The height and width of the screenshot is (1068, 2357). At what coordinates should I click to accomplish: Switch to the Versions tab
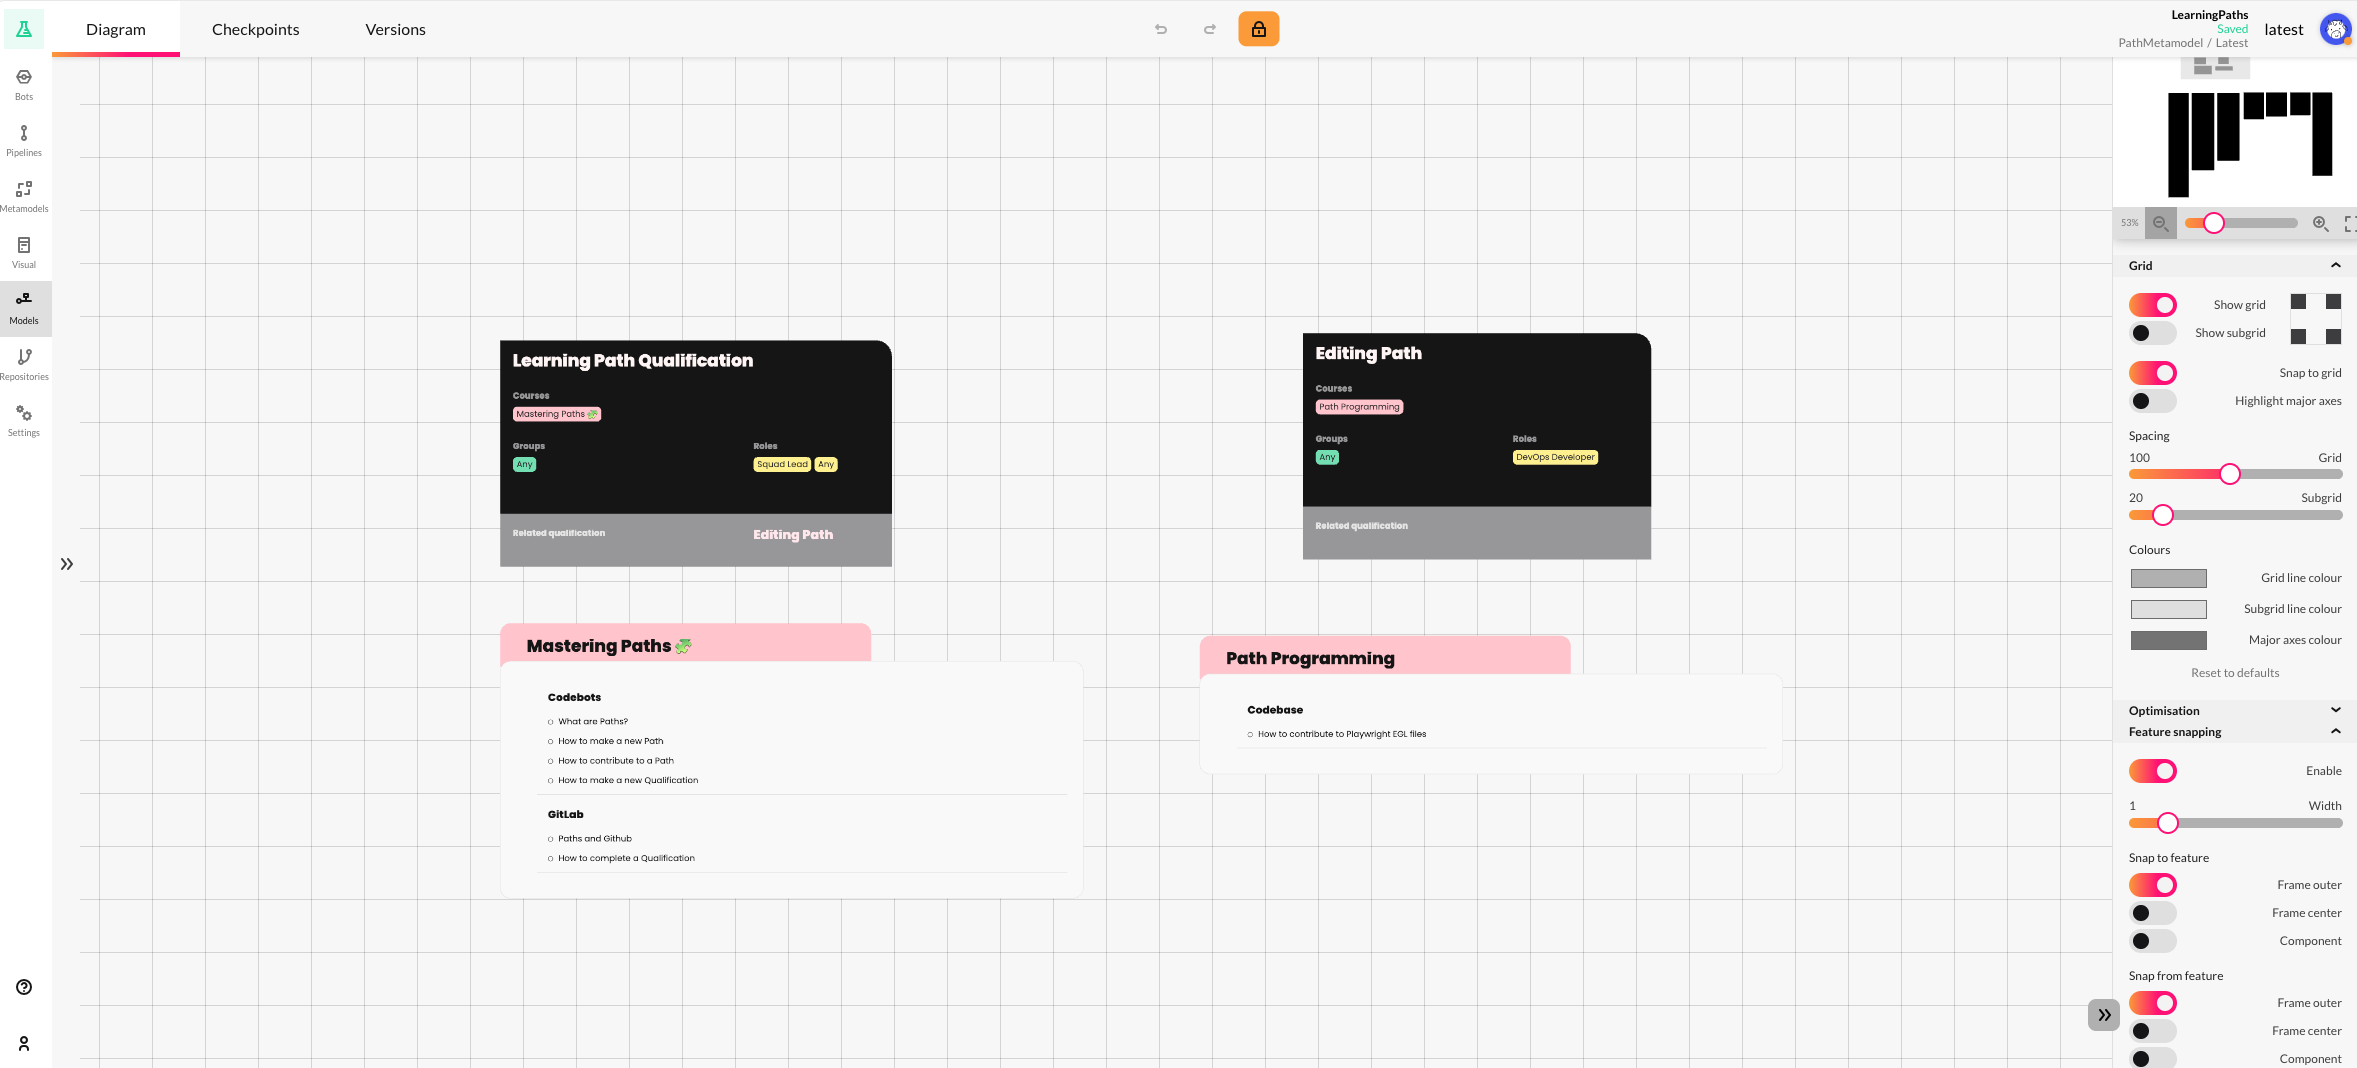pyautogui.click(x=396, y=29)
